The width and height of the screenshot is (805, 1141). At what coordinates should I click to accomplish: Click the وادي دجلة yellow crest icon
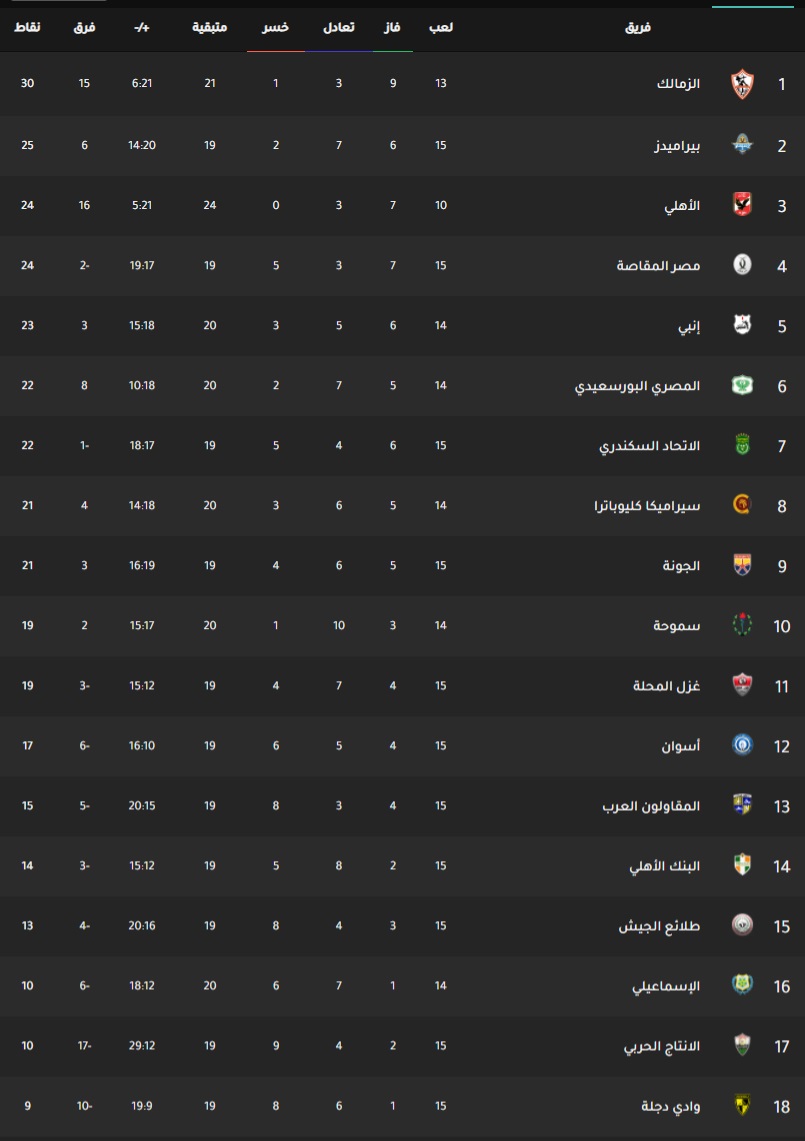742,1105
